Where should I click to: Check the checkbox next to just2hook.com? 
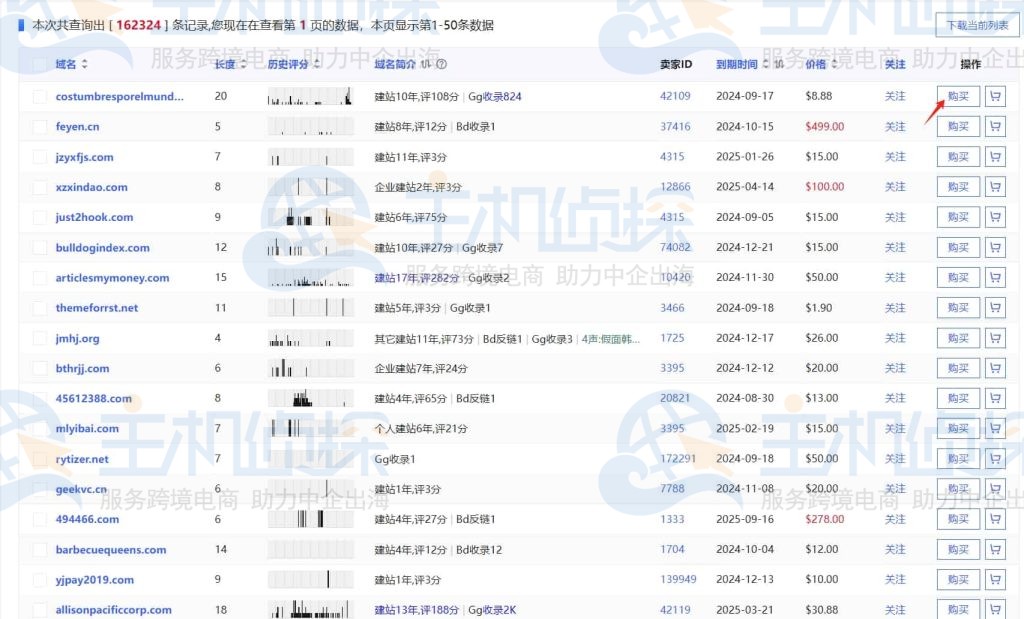39,217
